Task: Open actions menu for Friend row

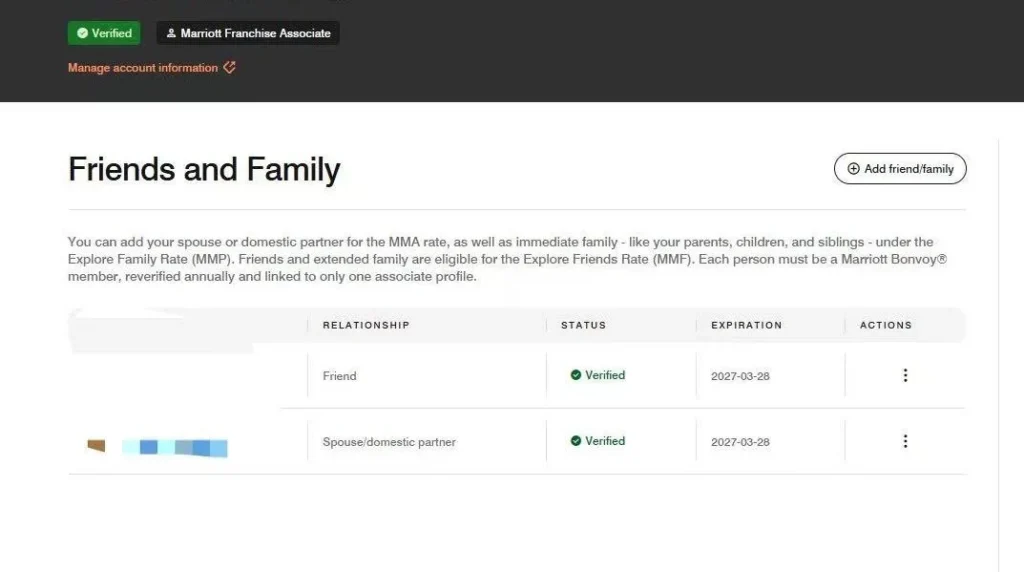Action: point(905,375)
